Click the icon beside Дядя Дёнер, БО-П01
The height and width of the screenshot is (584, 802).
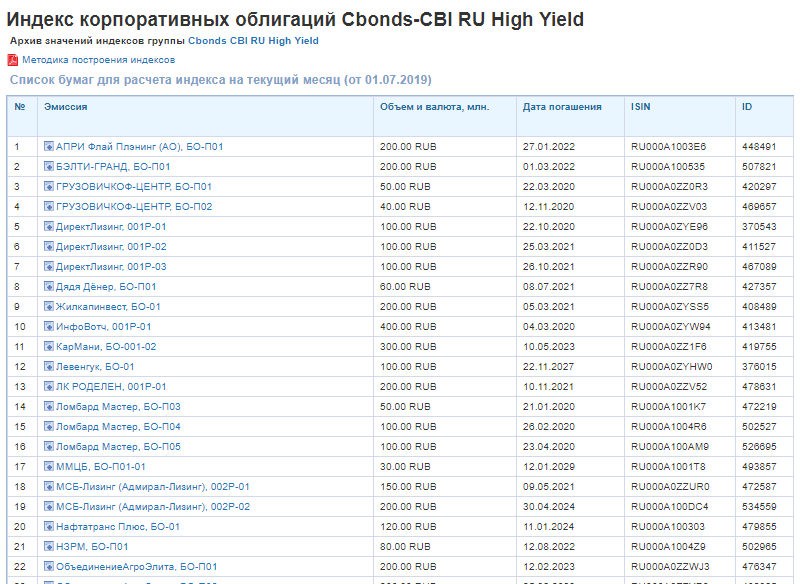tap(48, 287)
